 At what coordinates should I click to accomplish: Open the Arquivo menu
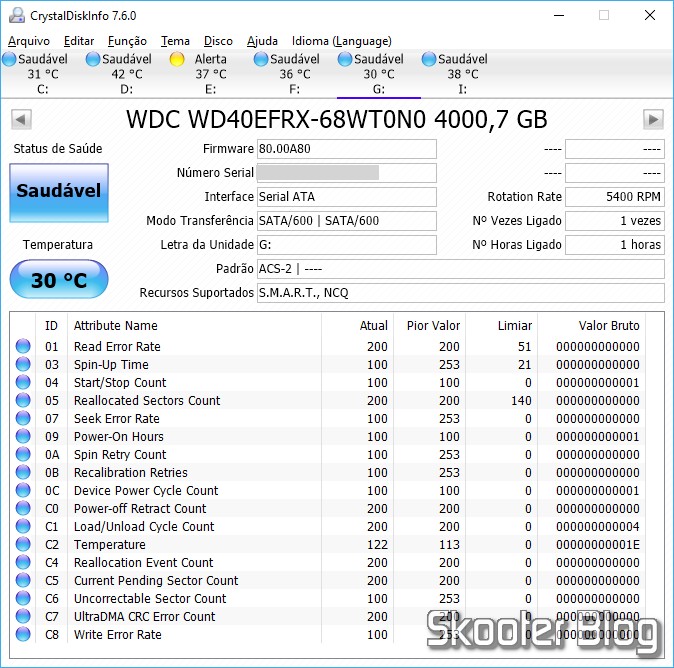(29, 41)
